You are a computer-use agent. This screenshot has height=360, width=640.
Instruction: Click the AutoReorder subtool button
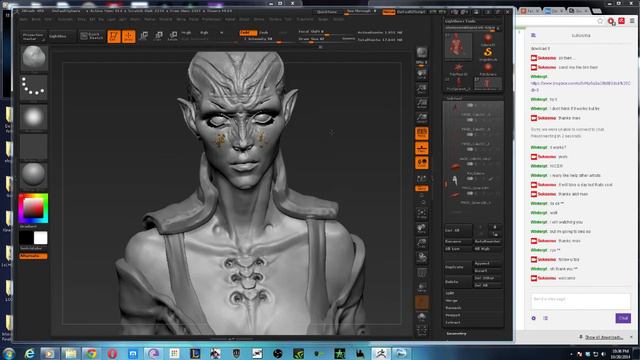coord(488,241)
